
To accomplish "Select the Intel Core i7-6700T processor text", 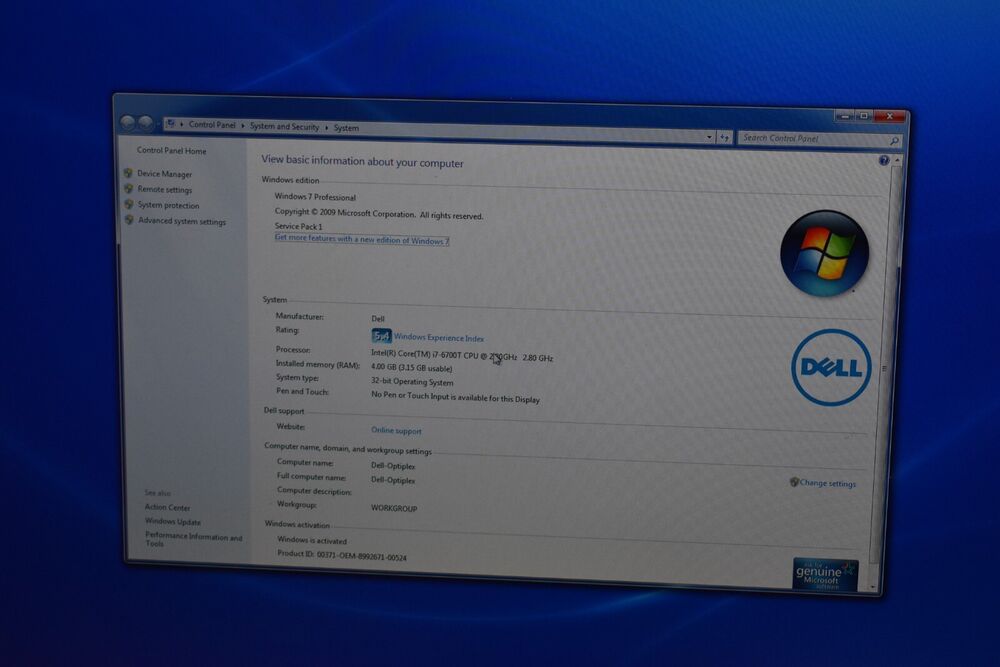I will (x=462, y=356).
